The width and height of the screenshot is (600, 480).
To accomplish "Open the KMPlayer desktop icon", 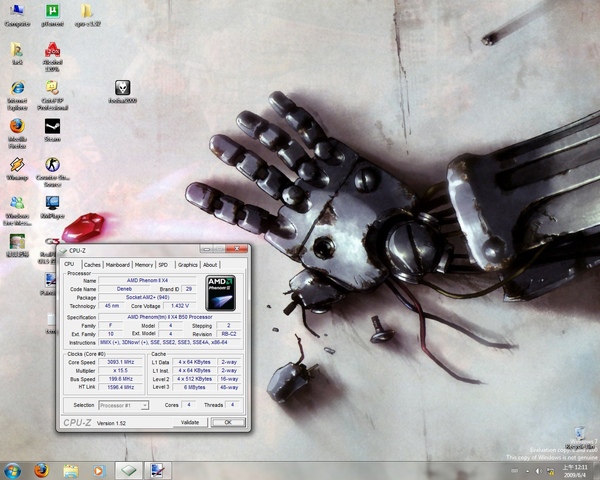I will click(x=52, y=207).
